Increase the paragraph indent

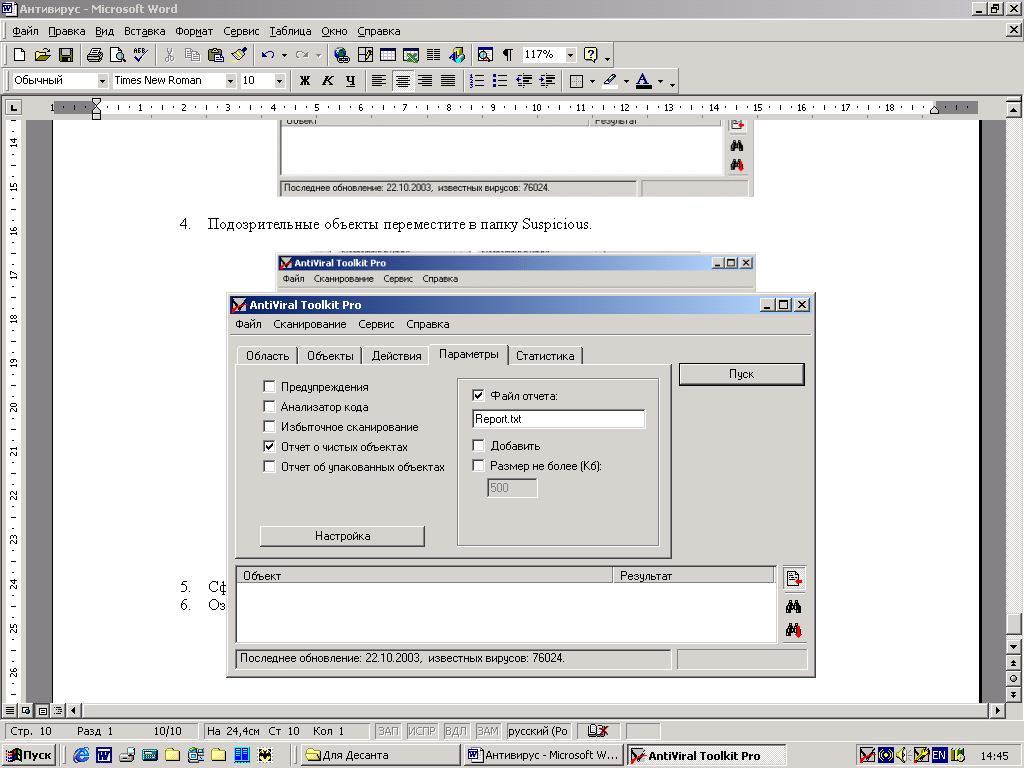[547, 80]
